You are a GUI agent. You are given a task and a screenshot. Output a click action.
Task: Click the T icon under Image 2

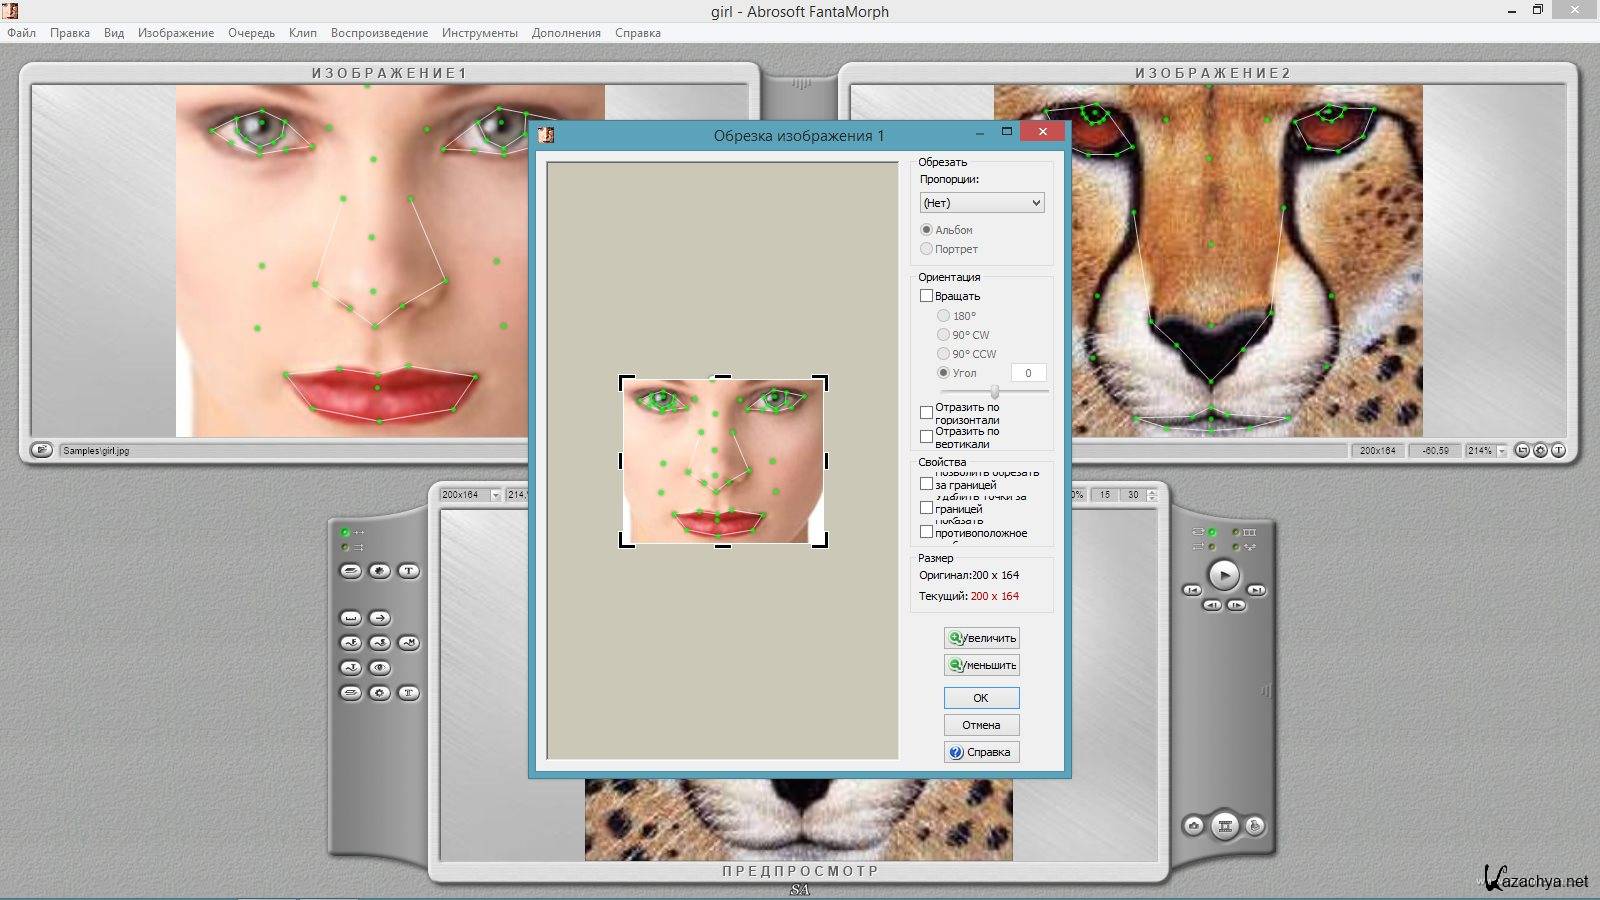coord(1558,451)
